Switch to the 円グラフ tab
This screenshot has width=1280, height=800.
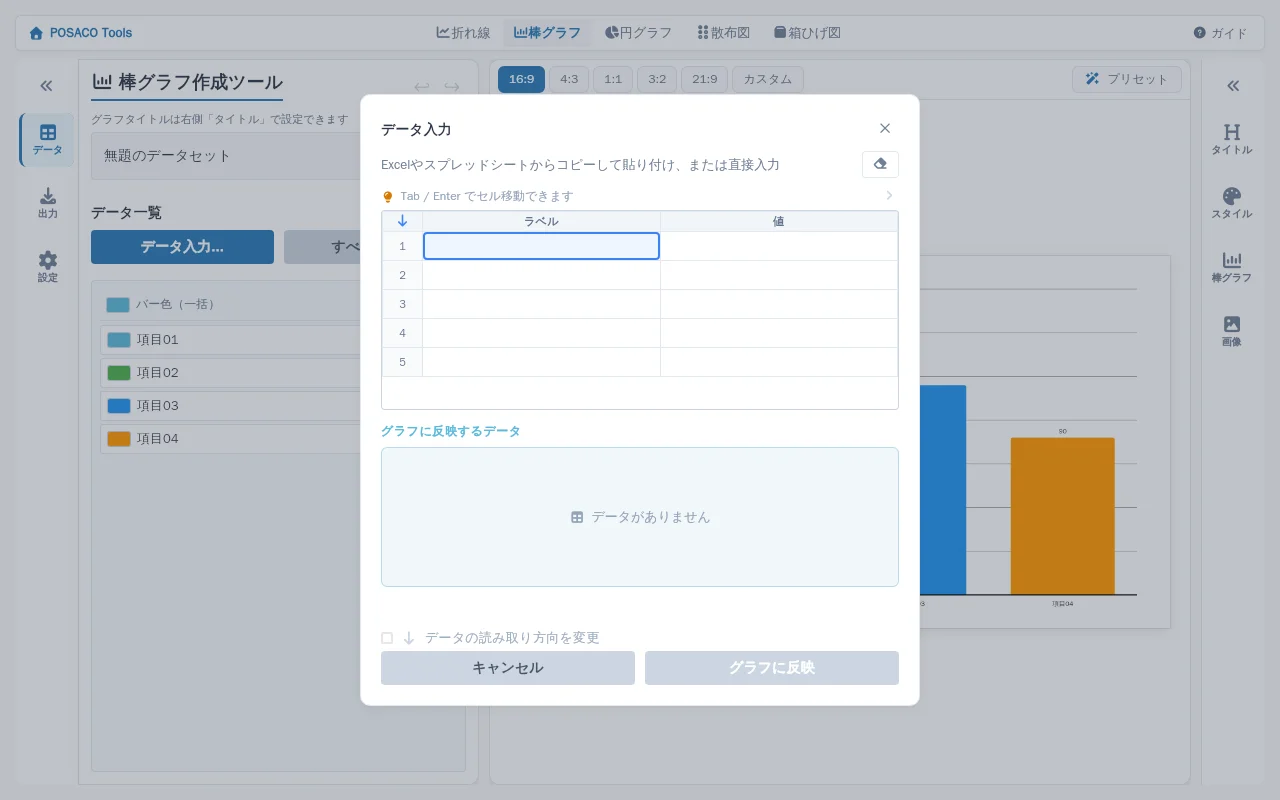(638, 32)
